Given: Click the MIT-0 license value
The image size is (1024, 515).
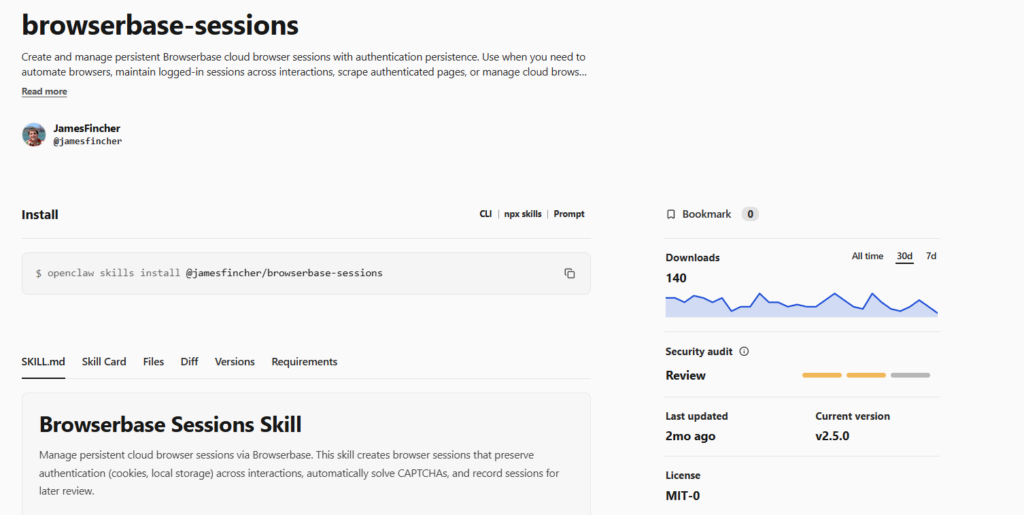Looking at the screenshot, I should pyautogui.click(x=682, y=495).
